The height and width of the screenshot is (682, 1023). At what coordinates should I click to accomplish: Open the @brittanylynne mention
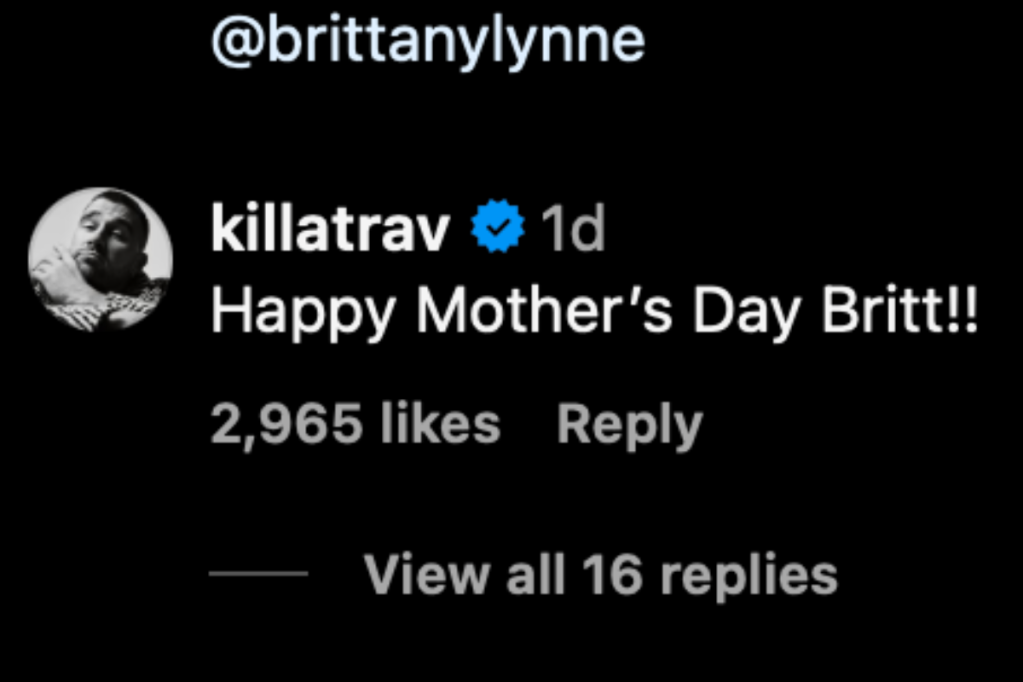tap(427, 39)
